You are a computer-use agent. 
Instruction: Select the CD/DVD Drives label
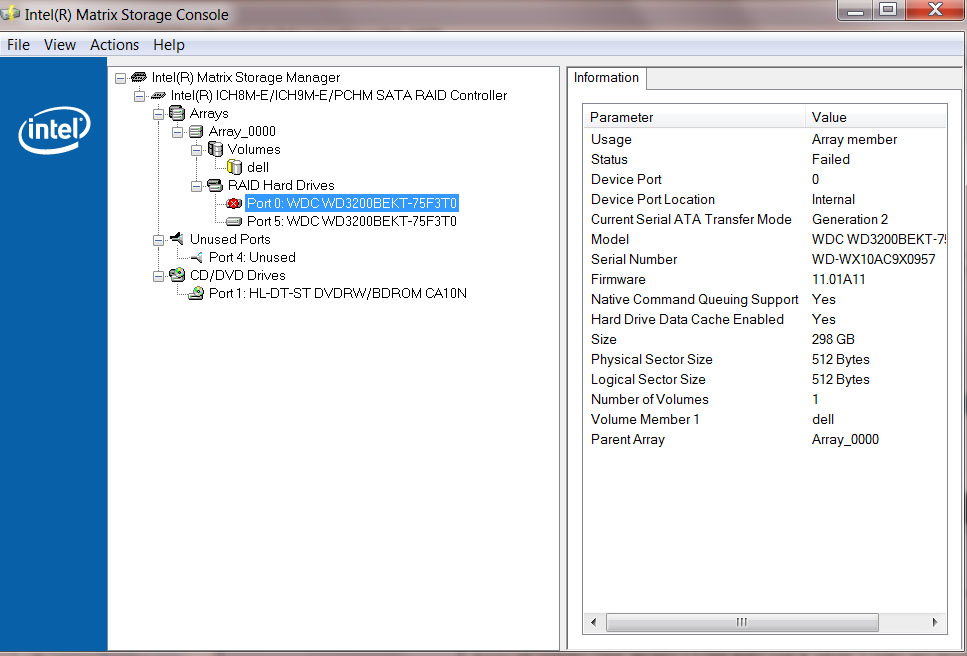[237, 275]
